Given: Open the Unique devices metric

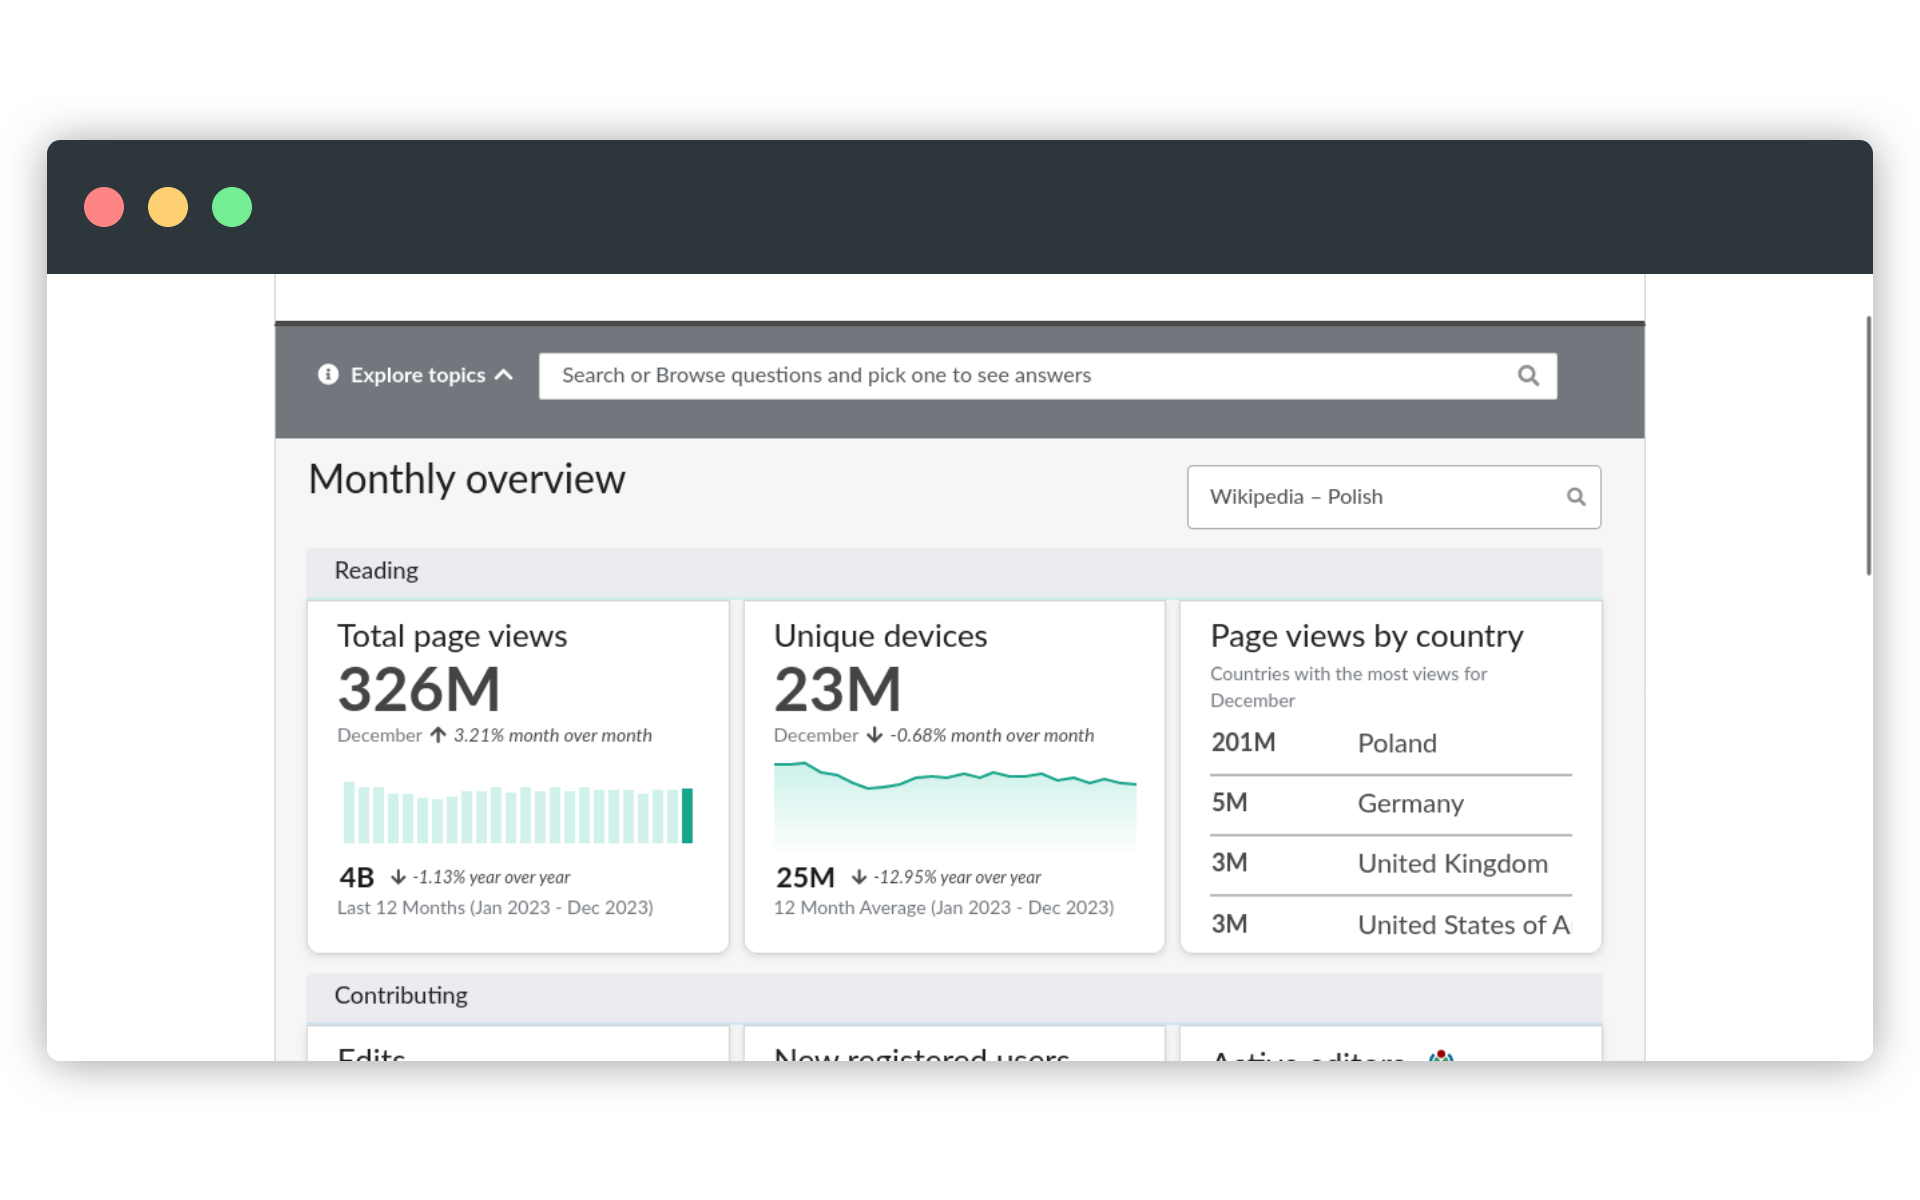Looking at the screenshot, I should tap(880, 637).
